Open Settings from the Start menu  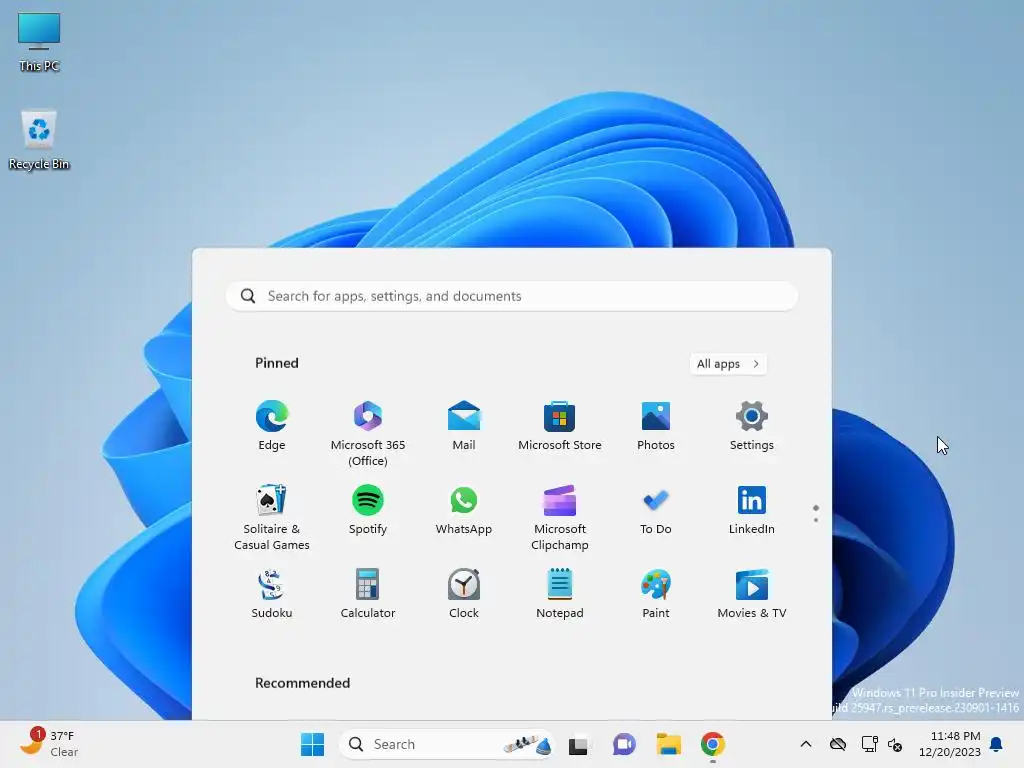(x=752, y=426)
